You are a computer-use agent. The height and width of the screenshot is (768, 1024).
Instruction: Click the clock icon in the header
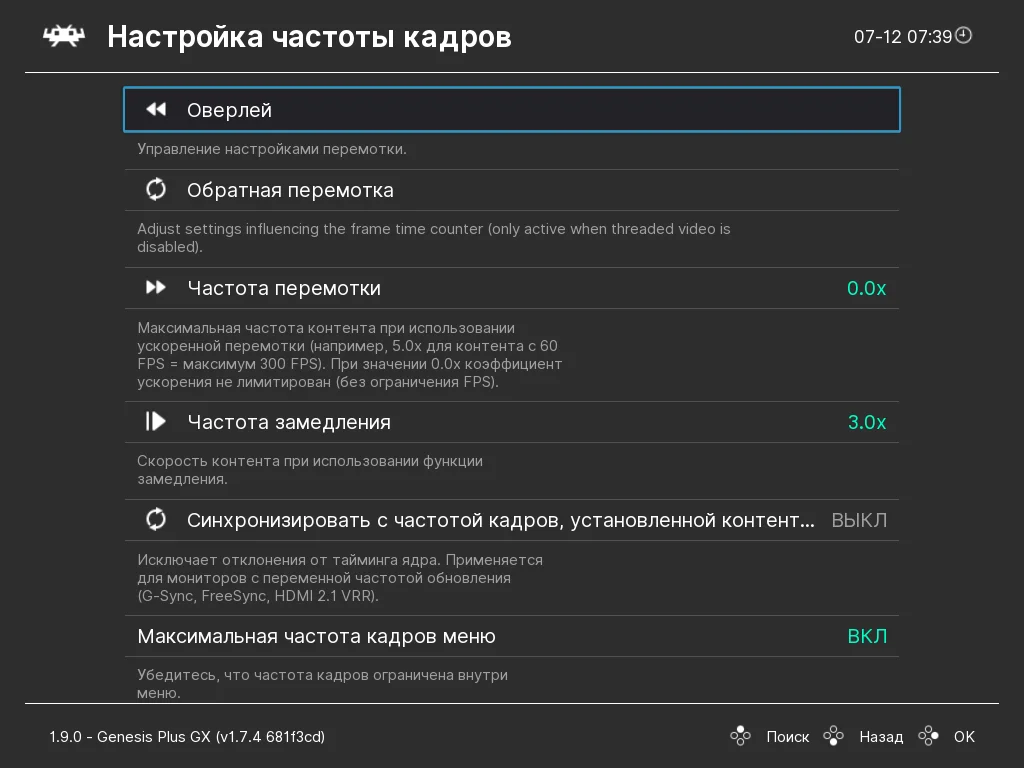click(x=964, y=36)
